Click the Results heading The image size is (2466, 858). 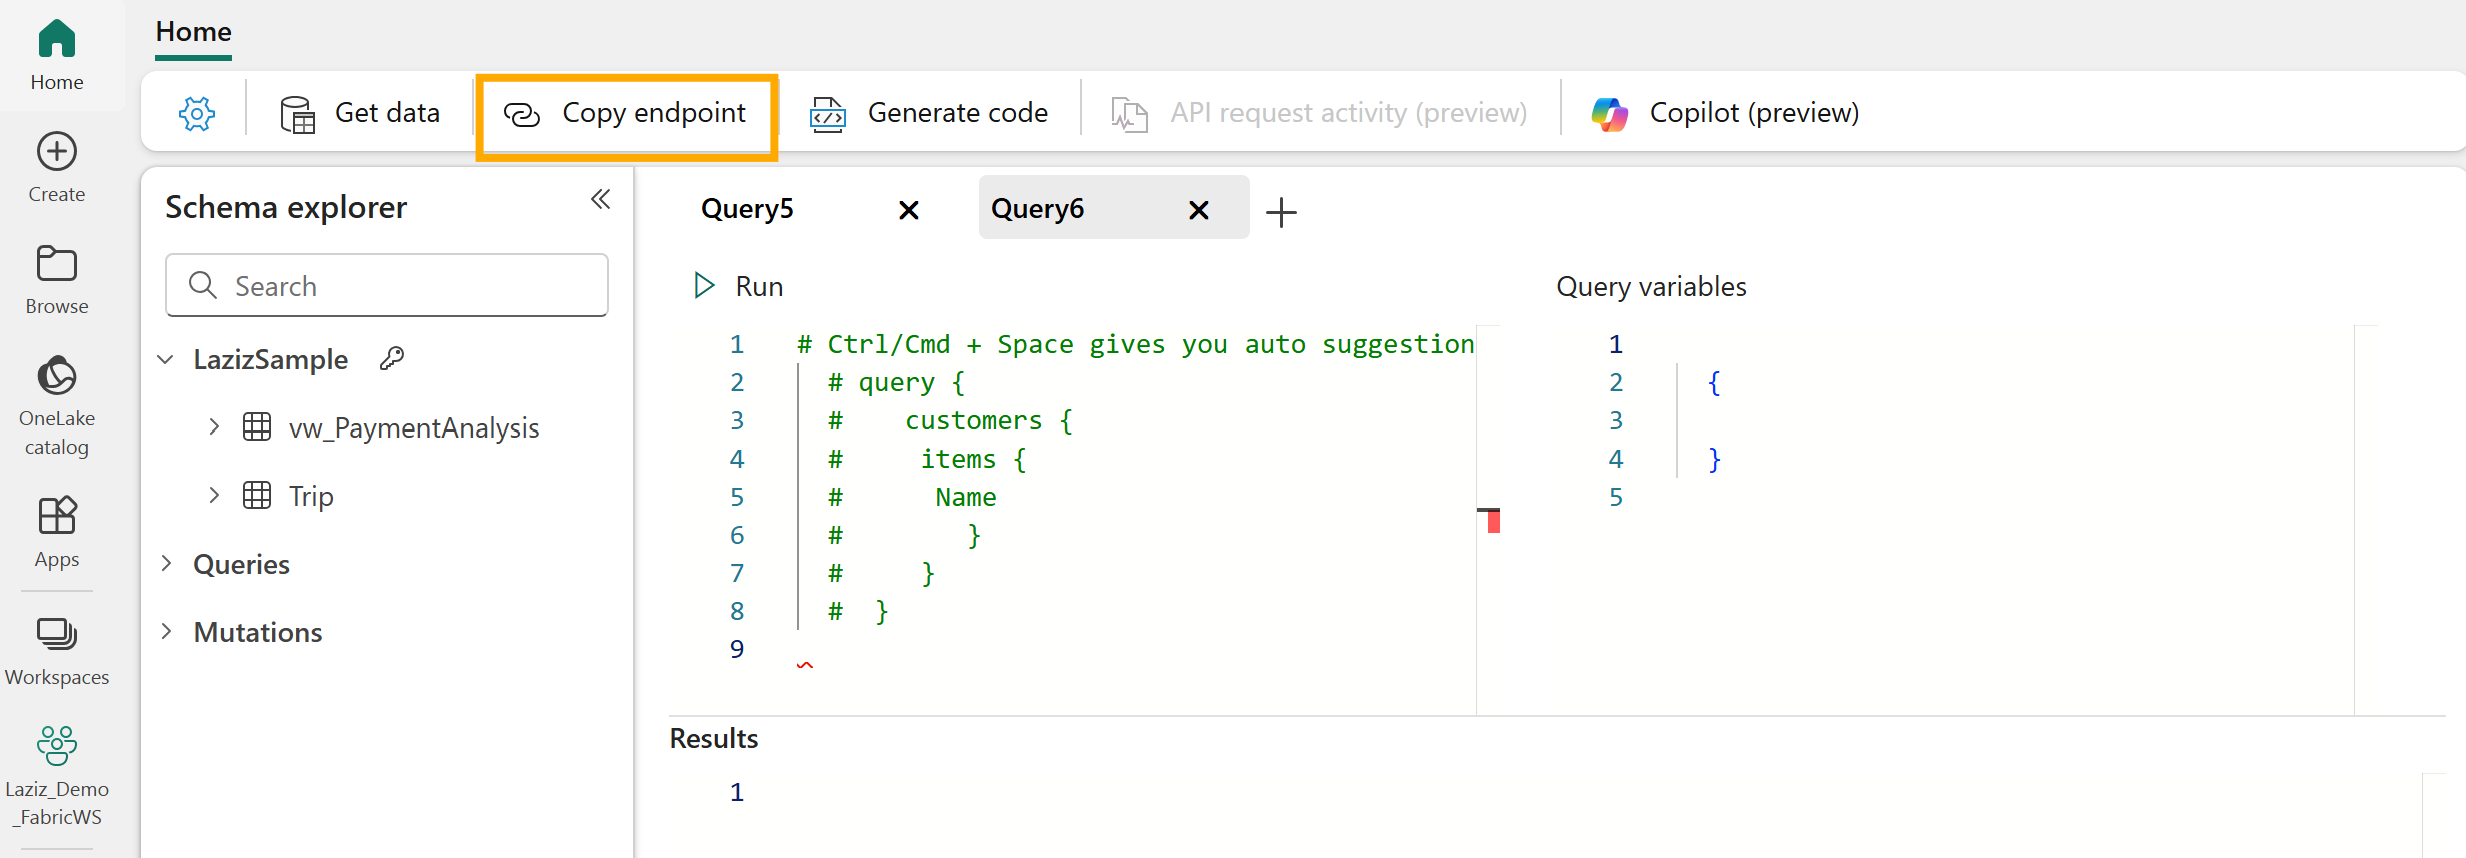pos(714,739)
